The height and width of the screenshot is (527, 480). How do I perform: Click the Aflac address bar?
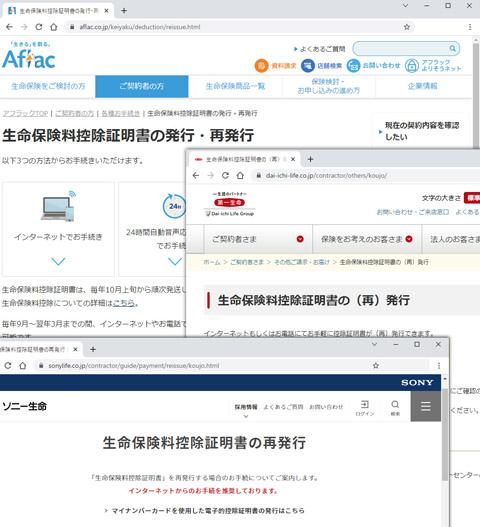coord(235,27)
